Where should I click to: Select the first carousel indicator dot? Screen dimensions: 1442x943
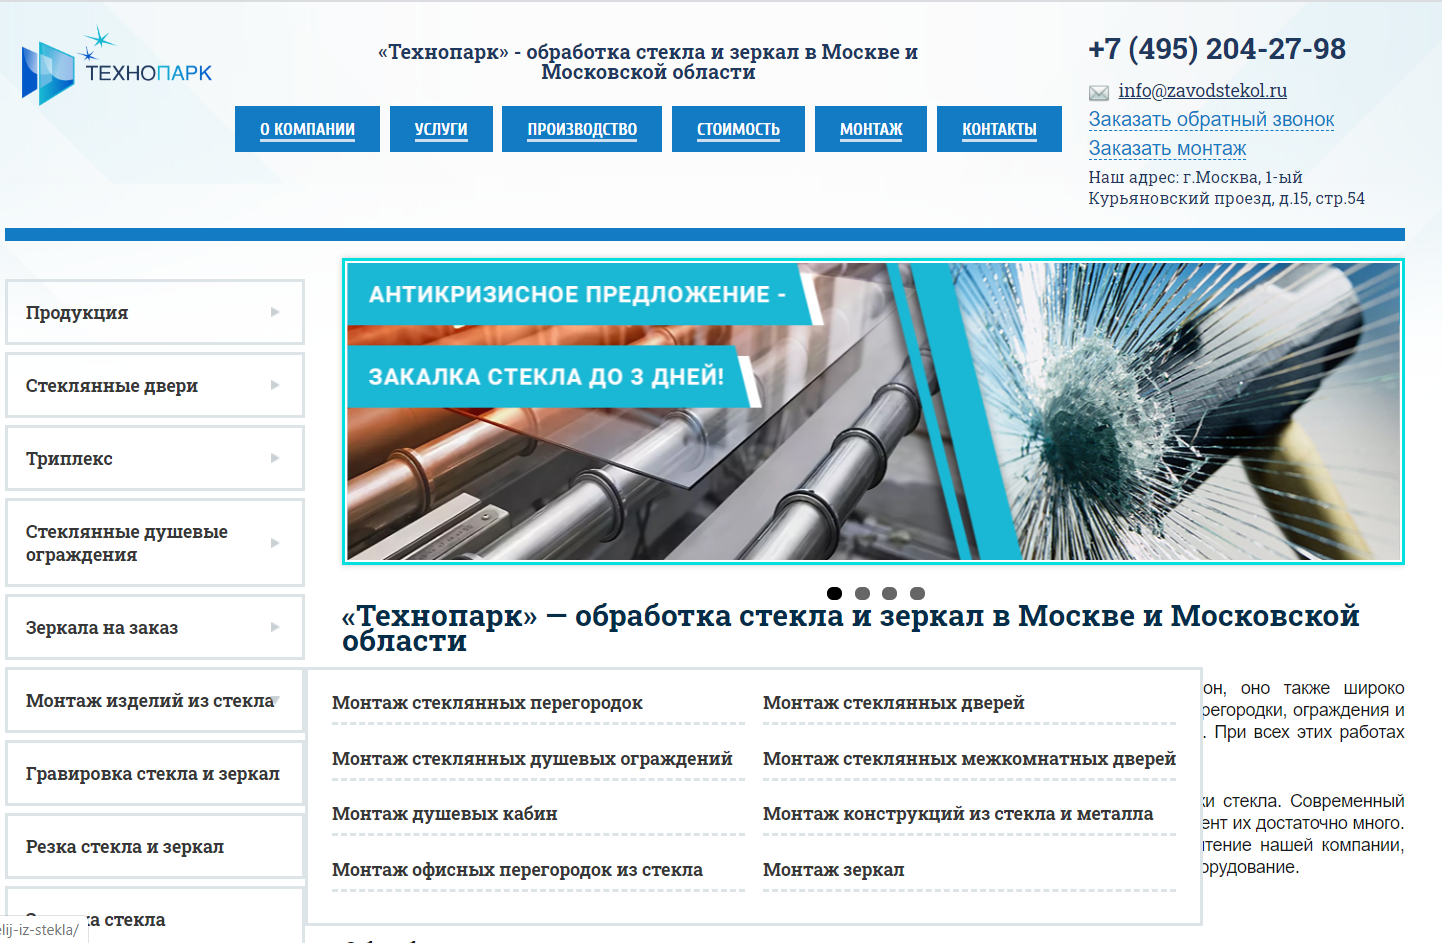coord(835,592)
